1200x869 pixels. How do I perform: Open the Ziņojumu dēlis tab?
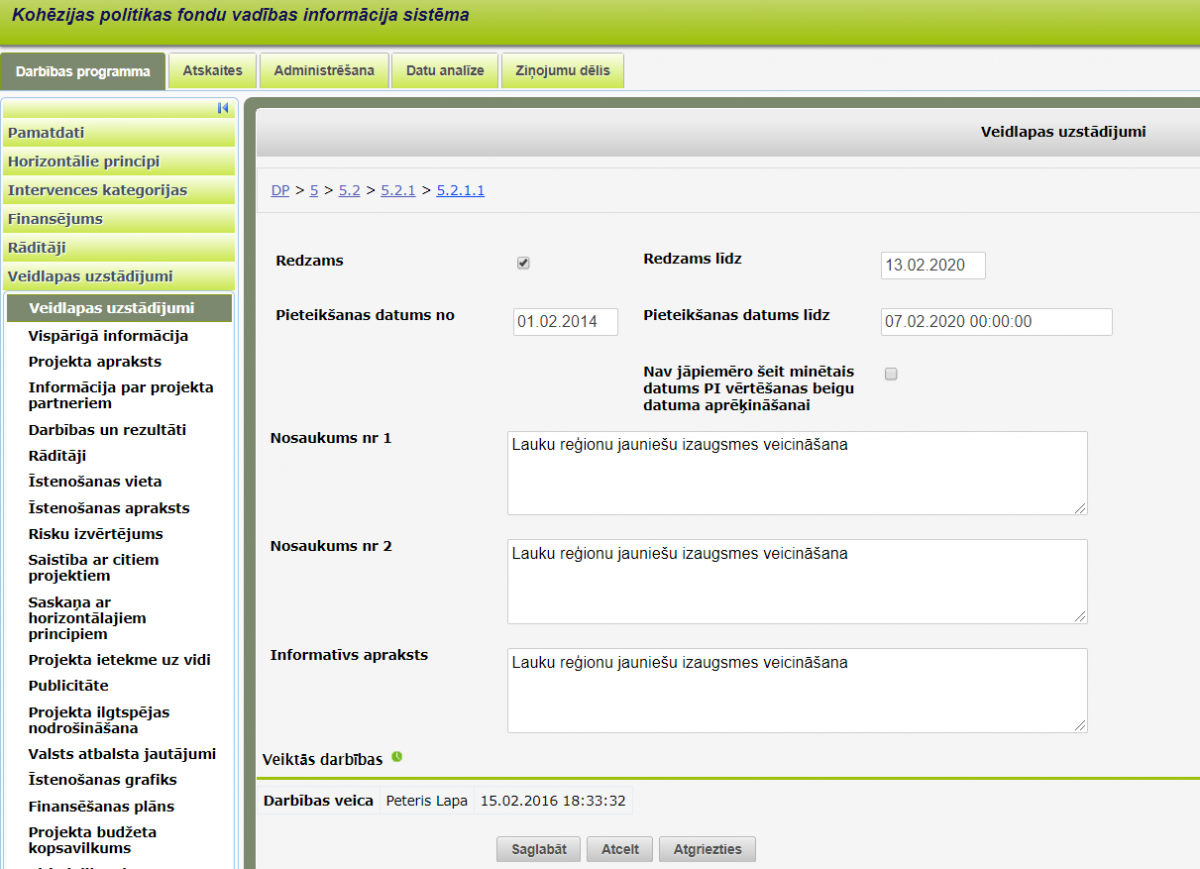coord(562,71)
